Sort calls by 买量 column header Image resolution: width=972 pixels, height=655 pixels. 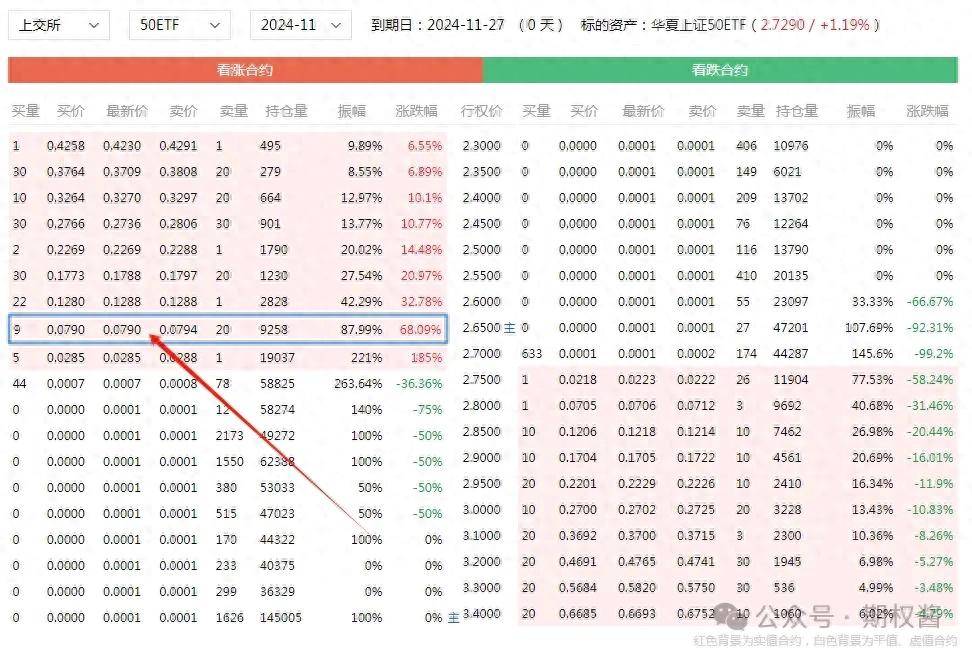[25, 111]
